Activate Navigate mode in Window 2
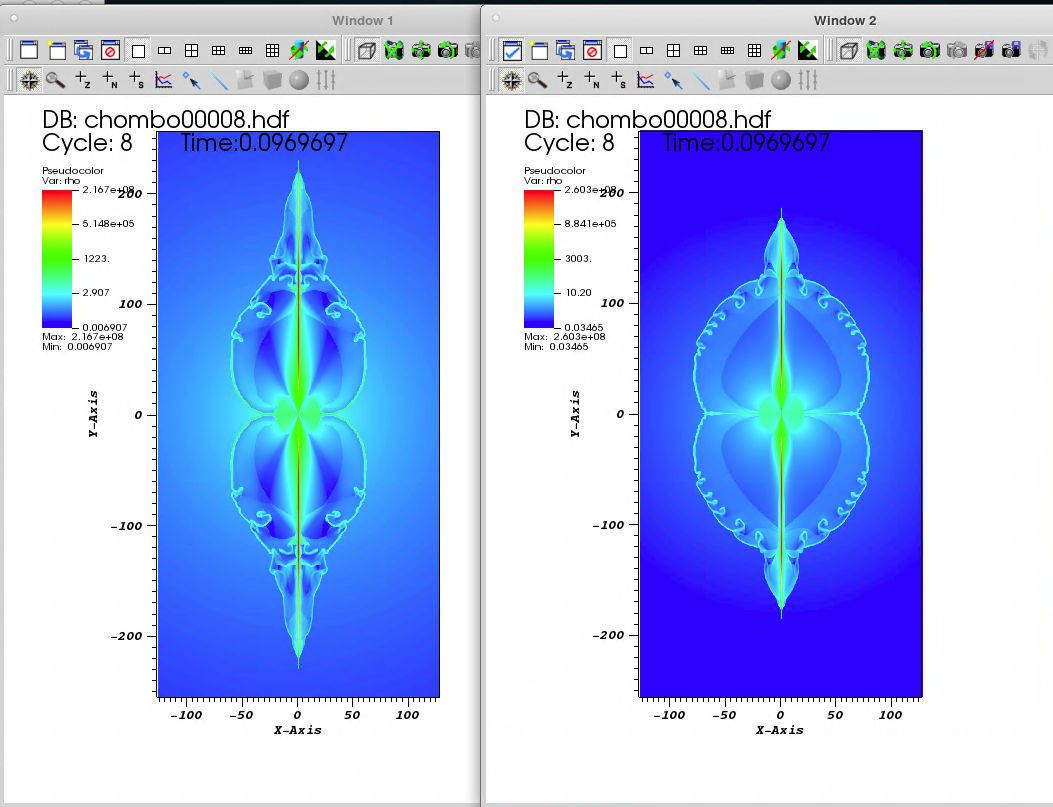This screenshot has height=807, width=1053. [x=512, y=81]
